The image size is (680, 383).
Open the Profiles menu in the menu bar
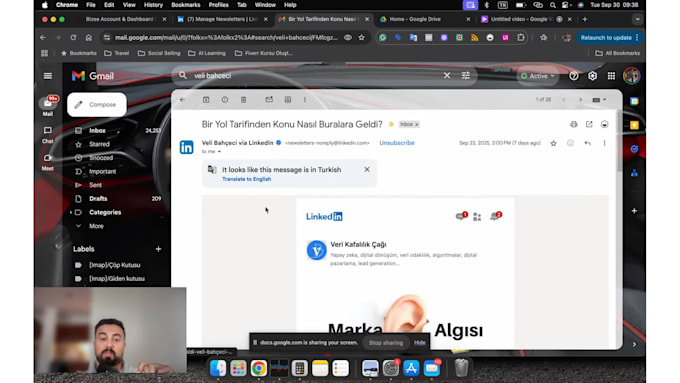pos(219,5)
